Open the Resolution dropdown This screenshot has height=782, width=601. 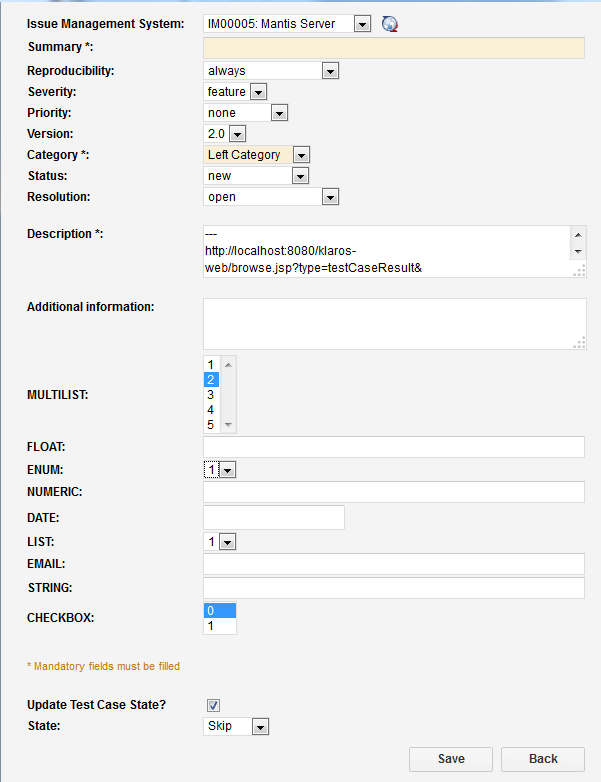click(x=330, y=197)
